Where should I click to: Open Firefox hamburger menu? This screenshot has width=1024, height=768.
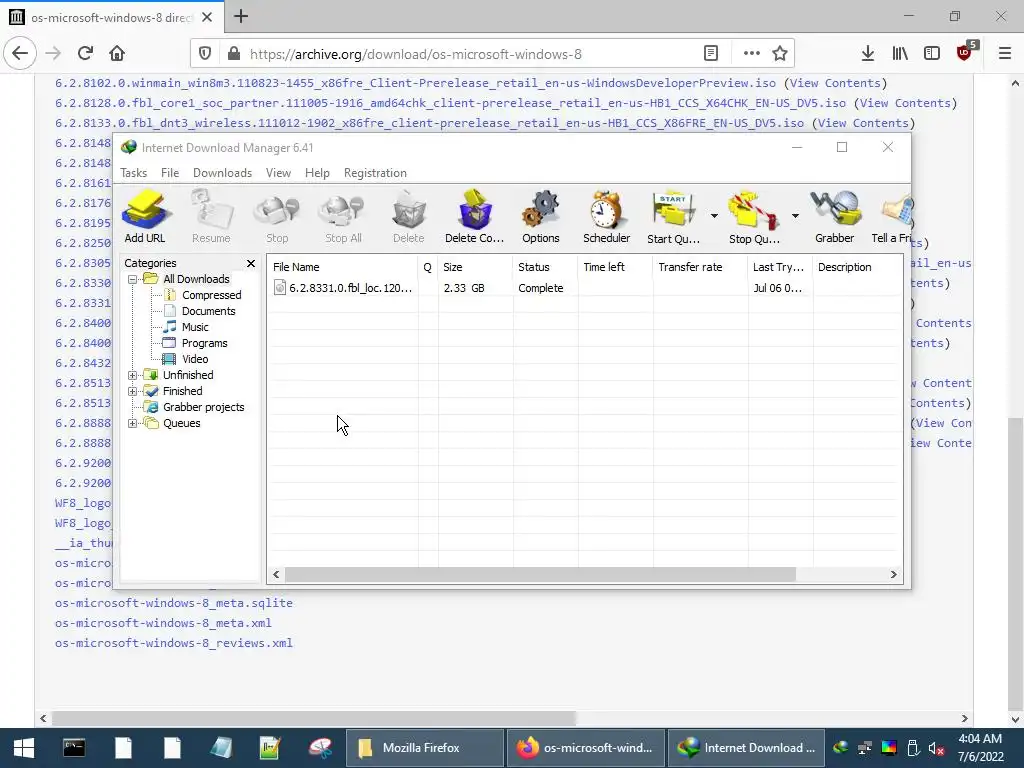(1005, 54)
